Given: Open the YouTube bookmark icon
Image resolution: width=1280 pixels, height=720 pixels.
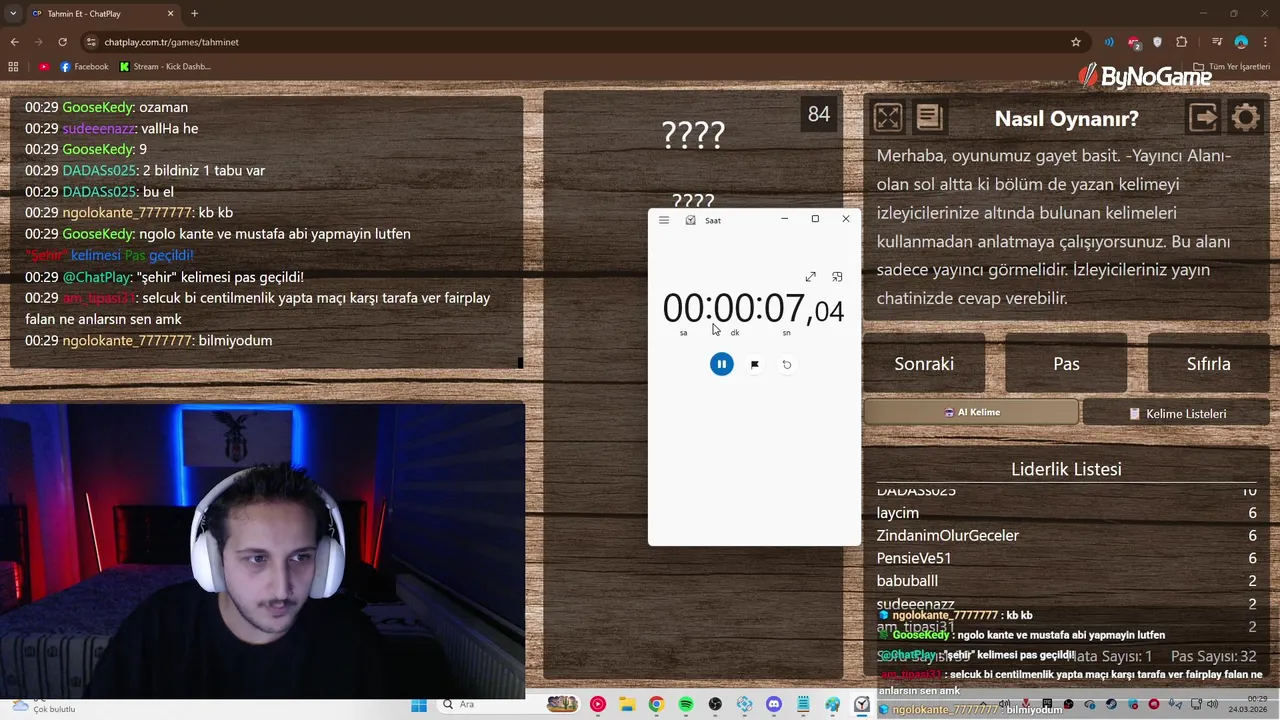Looking at the screenshot, I should tap(44, 67).
